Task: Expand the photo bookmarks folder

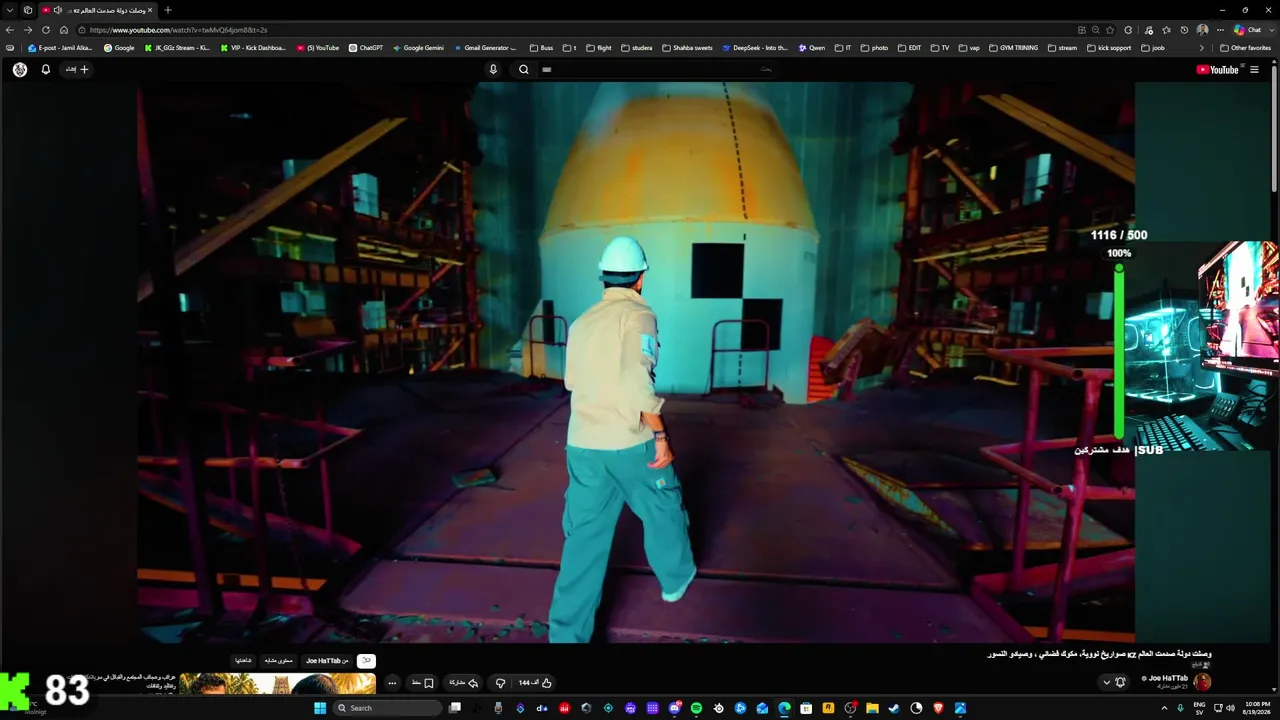Action: (x=874, y=48)
